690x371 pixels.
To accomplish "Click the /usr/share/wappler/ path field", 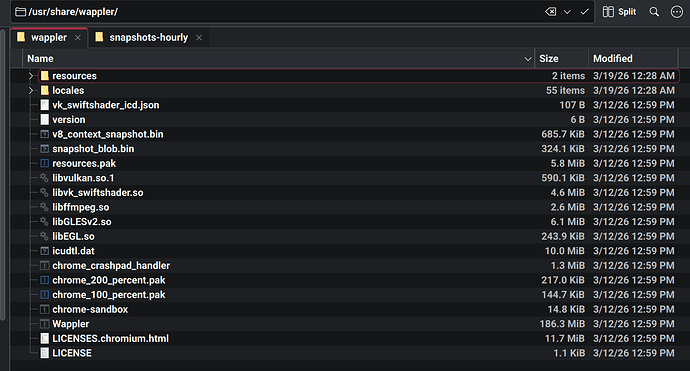I will (x=282, y=12).
